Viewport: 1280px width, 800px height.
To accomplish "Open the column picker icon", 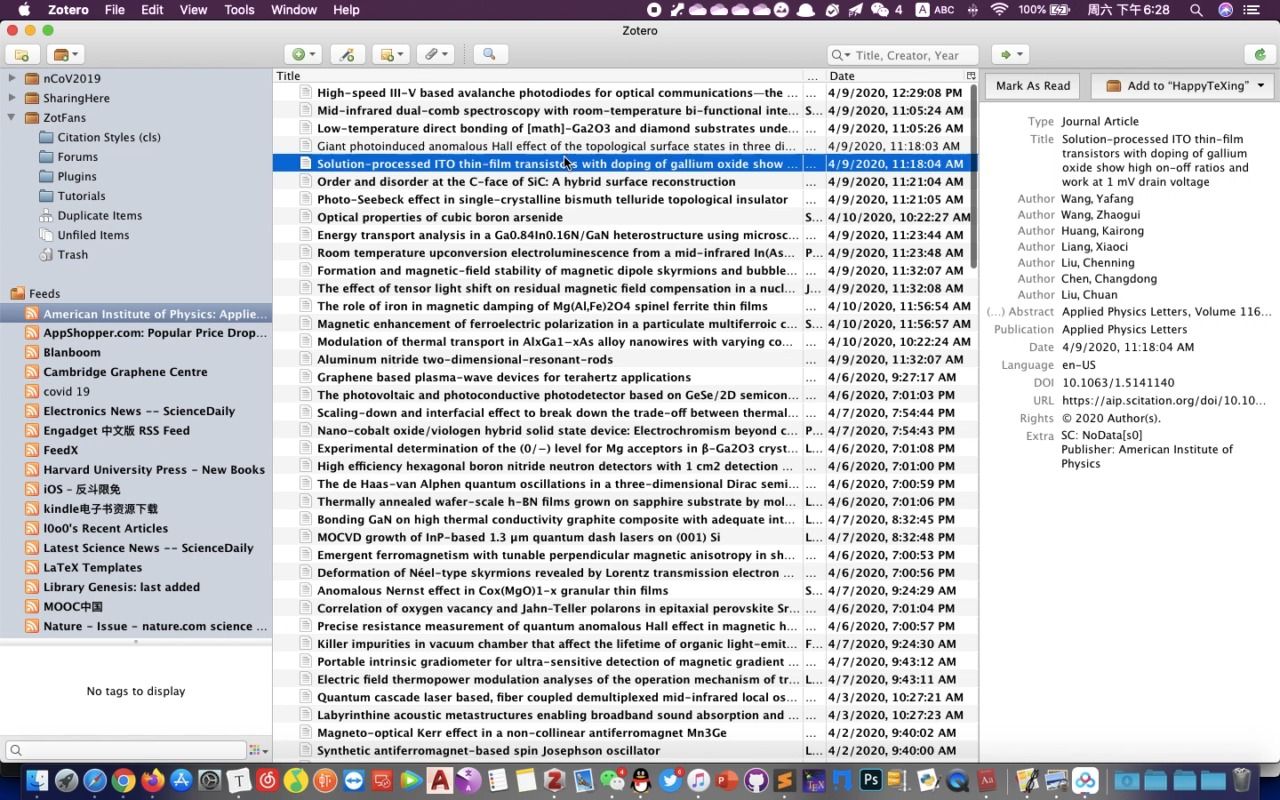I will pos(970,76).
